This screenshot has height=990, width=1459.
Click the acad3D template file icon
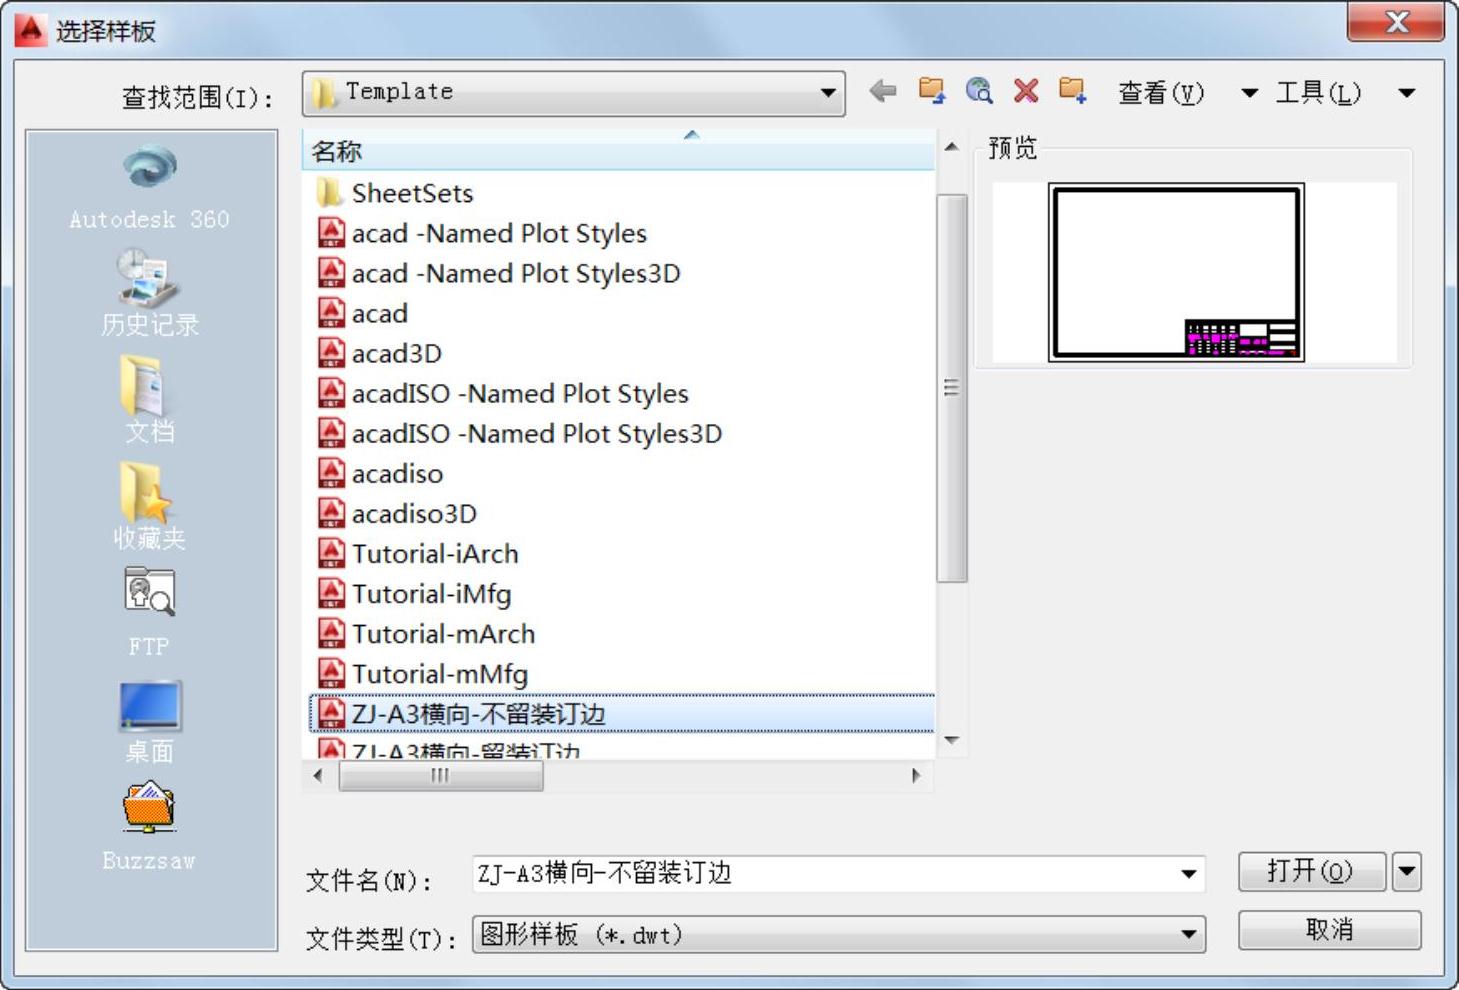[x=332, y=353]
